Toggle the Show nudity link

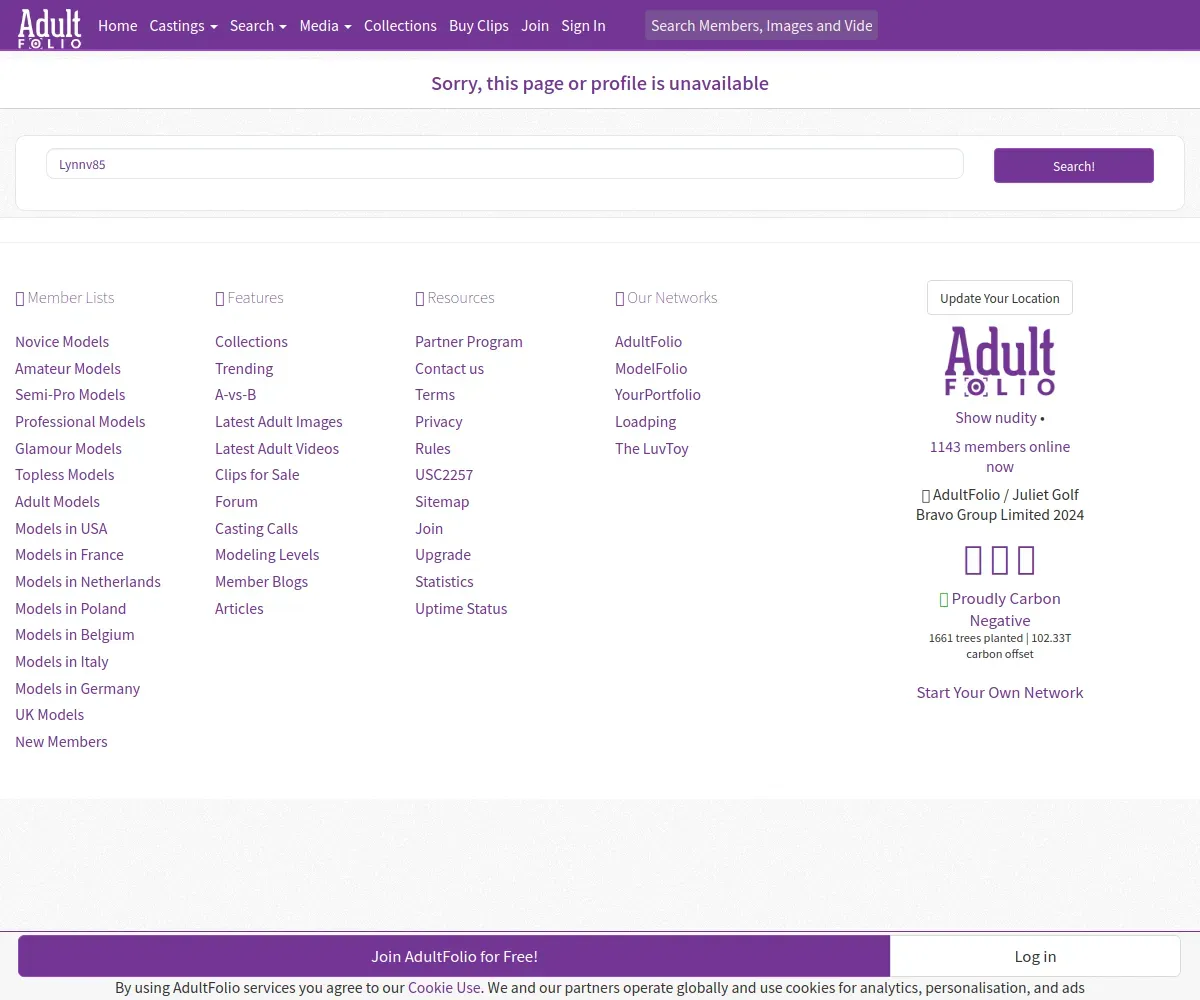tap(996, 418)
